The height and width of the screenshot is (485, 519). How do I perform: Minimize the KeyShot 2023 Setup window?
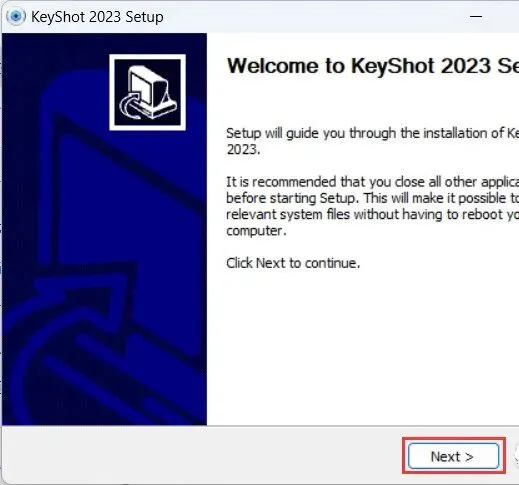tap(476, 16)
